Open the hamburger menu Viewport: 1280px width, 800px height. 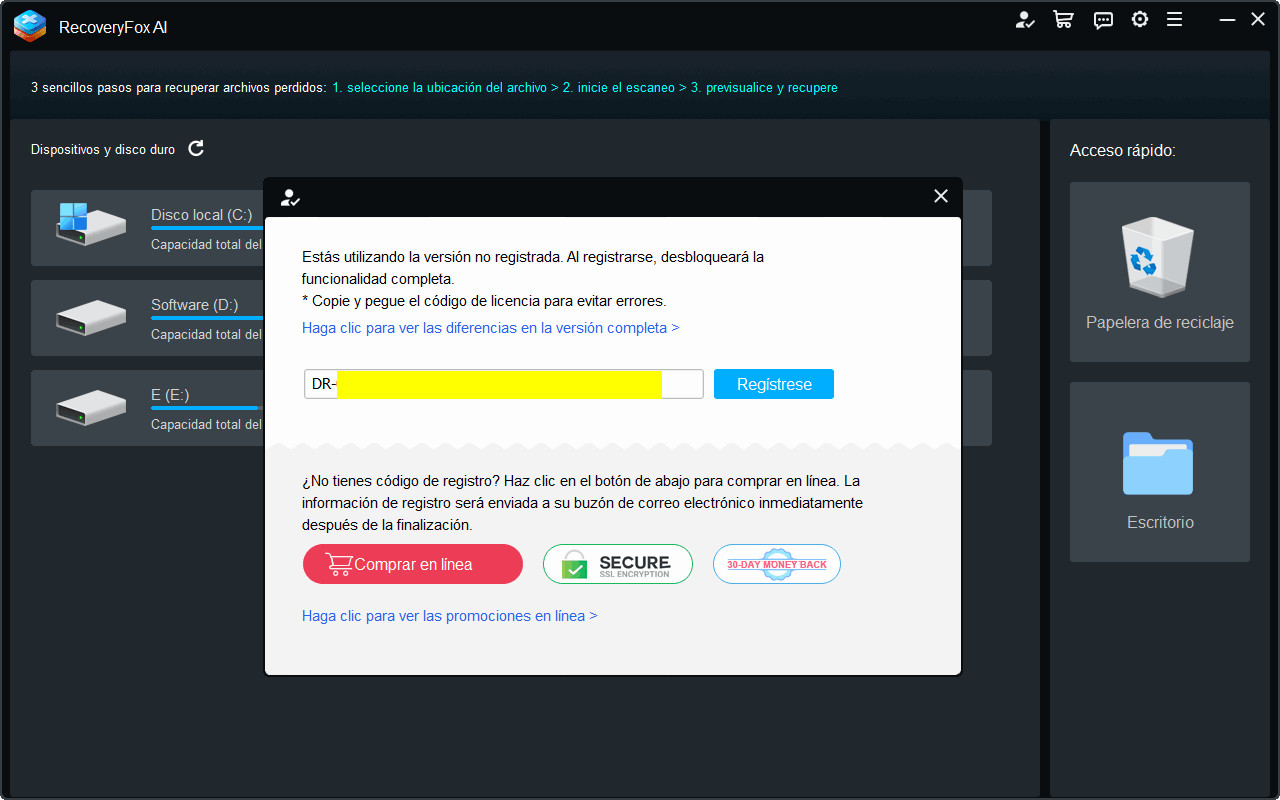(x=1175, y=19)
